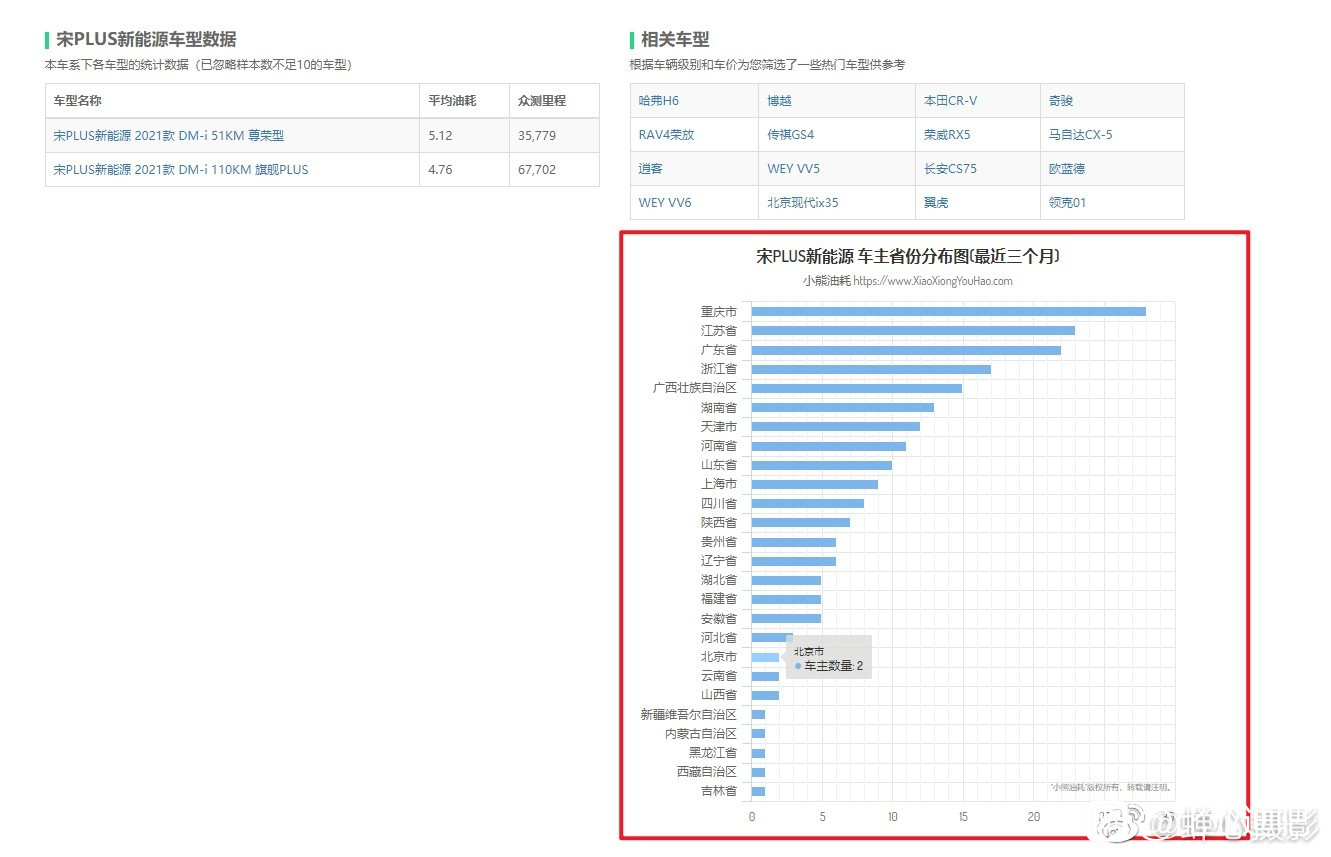Image resolution: width=1331 pixels, height=857 pixels.
Task: Open related model 领克01
Action: point(1067,203)
